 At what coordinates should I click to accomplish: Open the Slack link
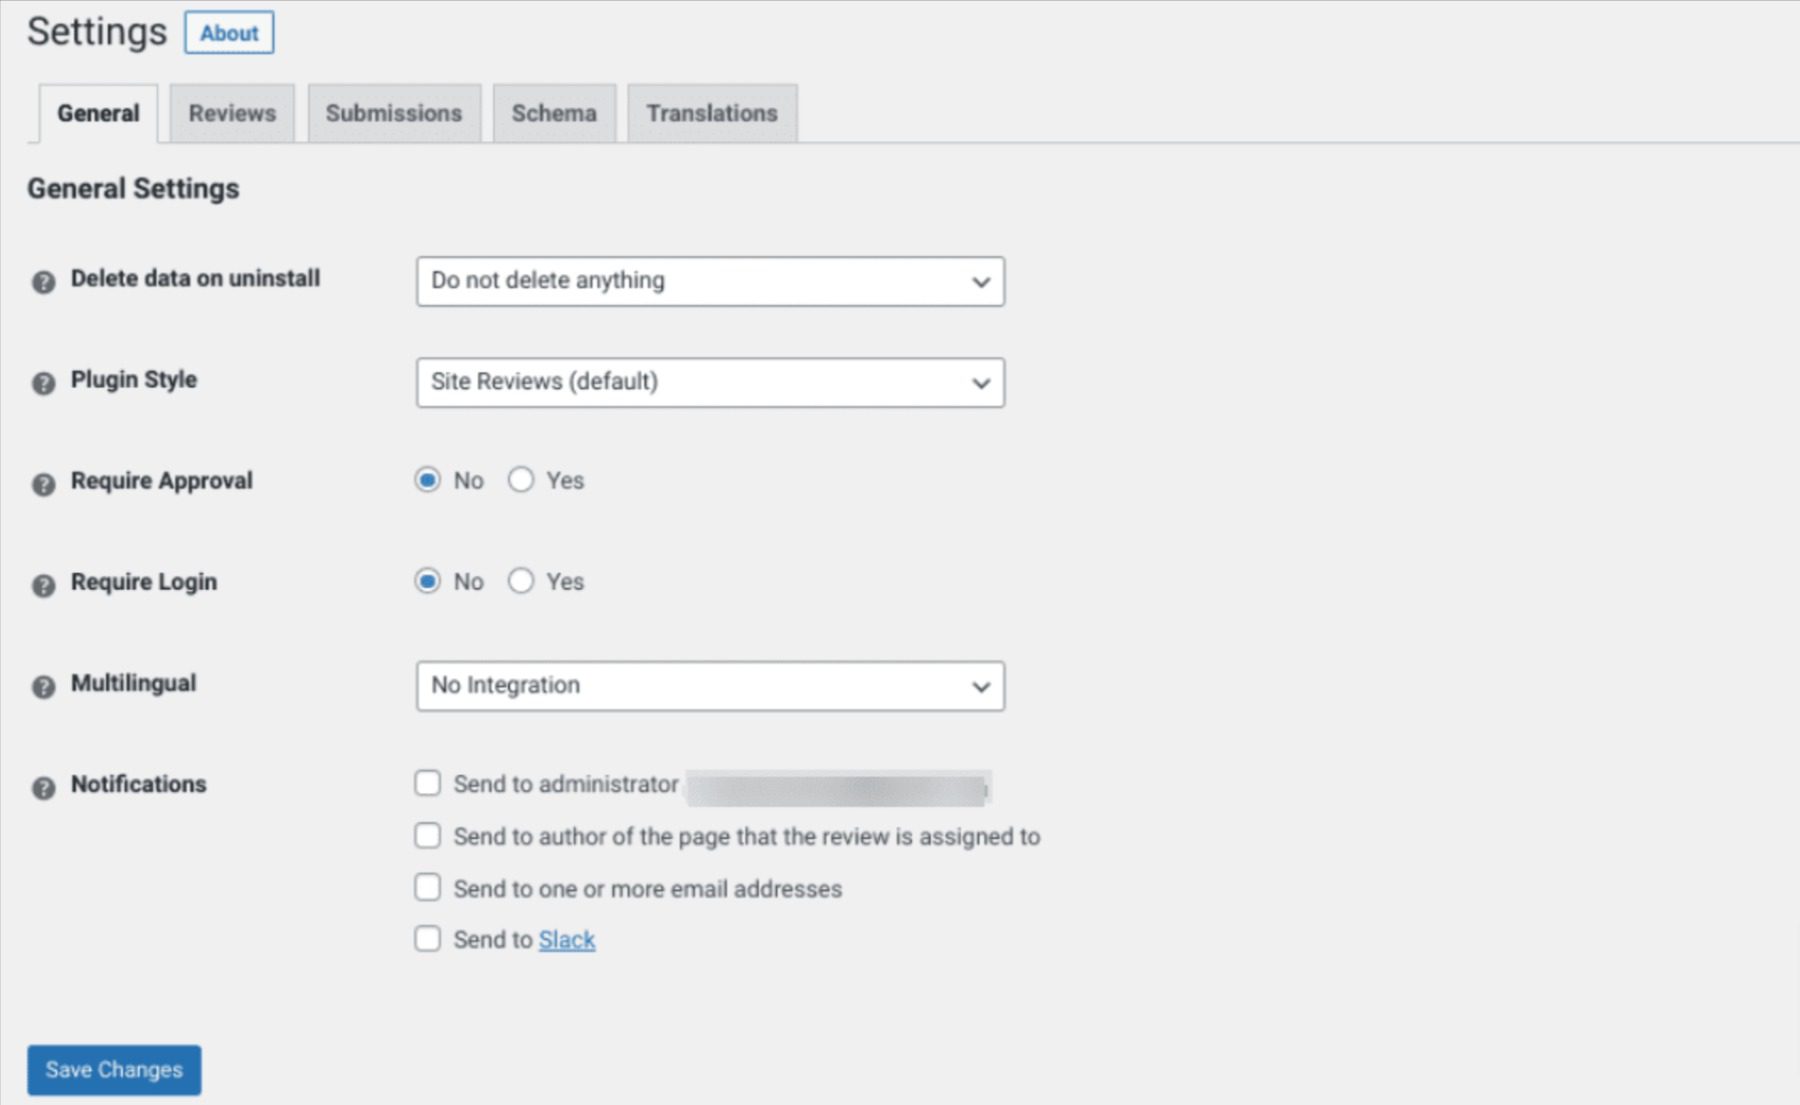(566, 939)
